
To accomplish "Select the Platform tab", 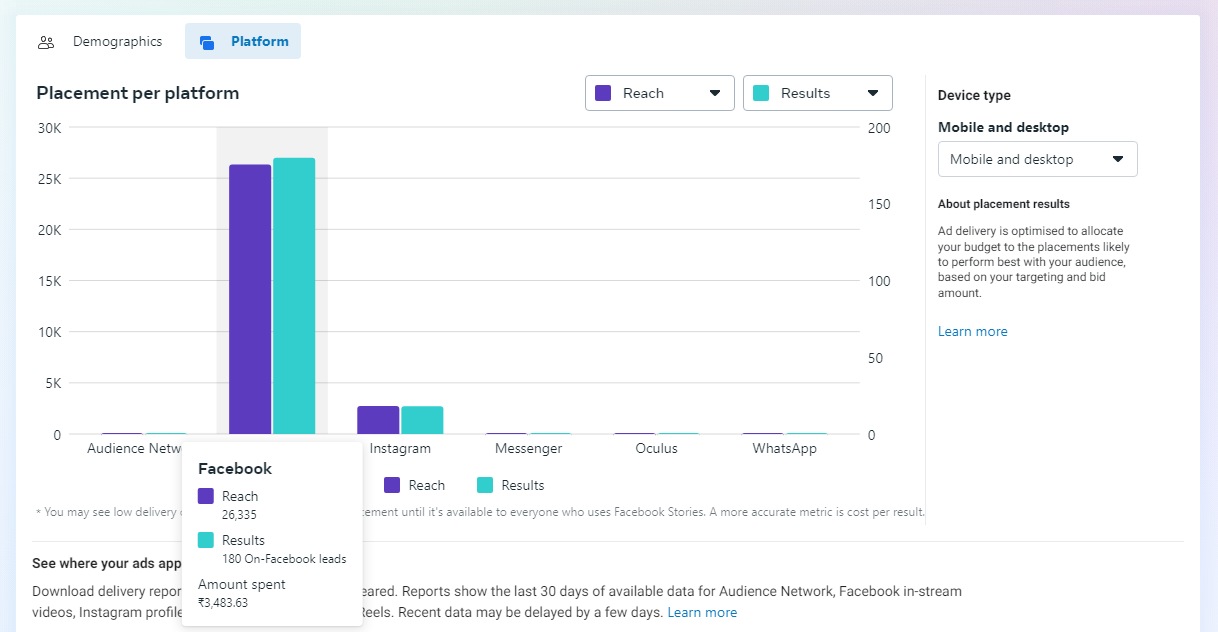I will 259,42.
